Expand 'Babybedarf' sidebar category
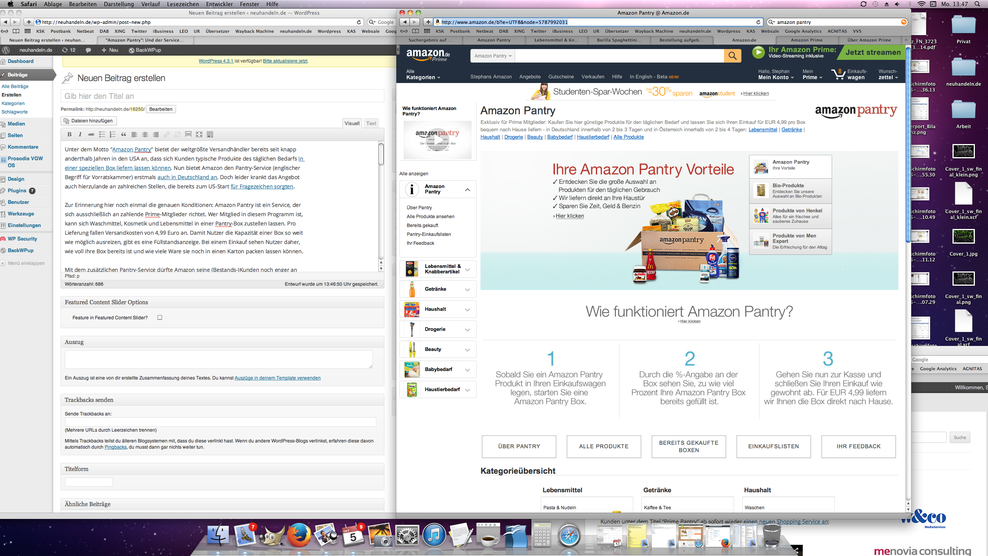Screen dimensions: 988x556 (x=467, y=370)
